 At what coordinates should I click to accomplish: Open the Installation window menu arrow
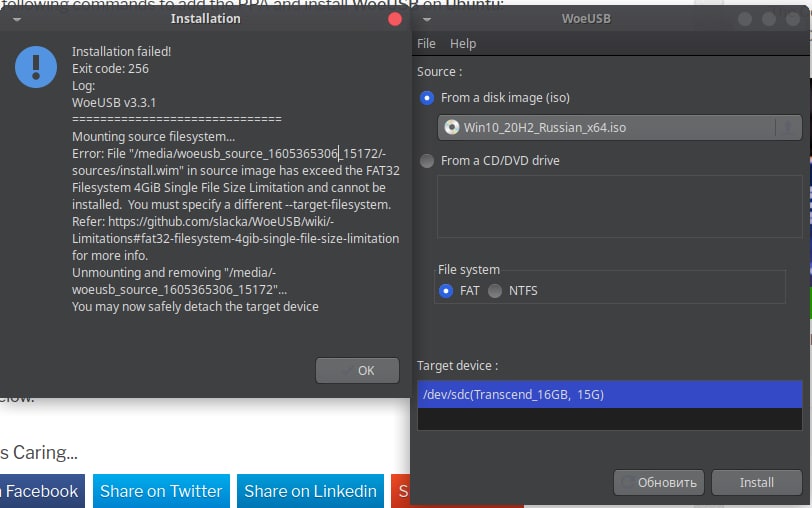17,19
